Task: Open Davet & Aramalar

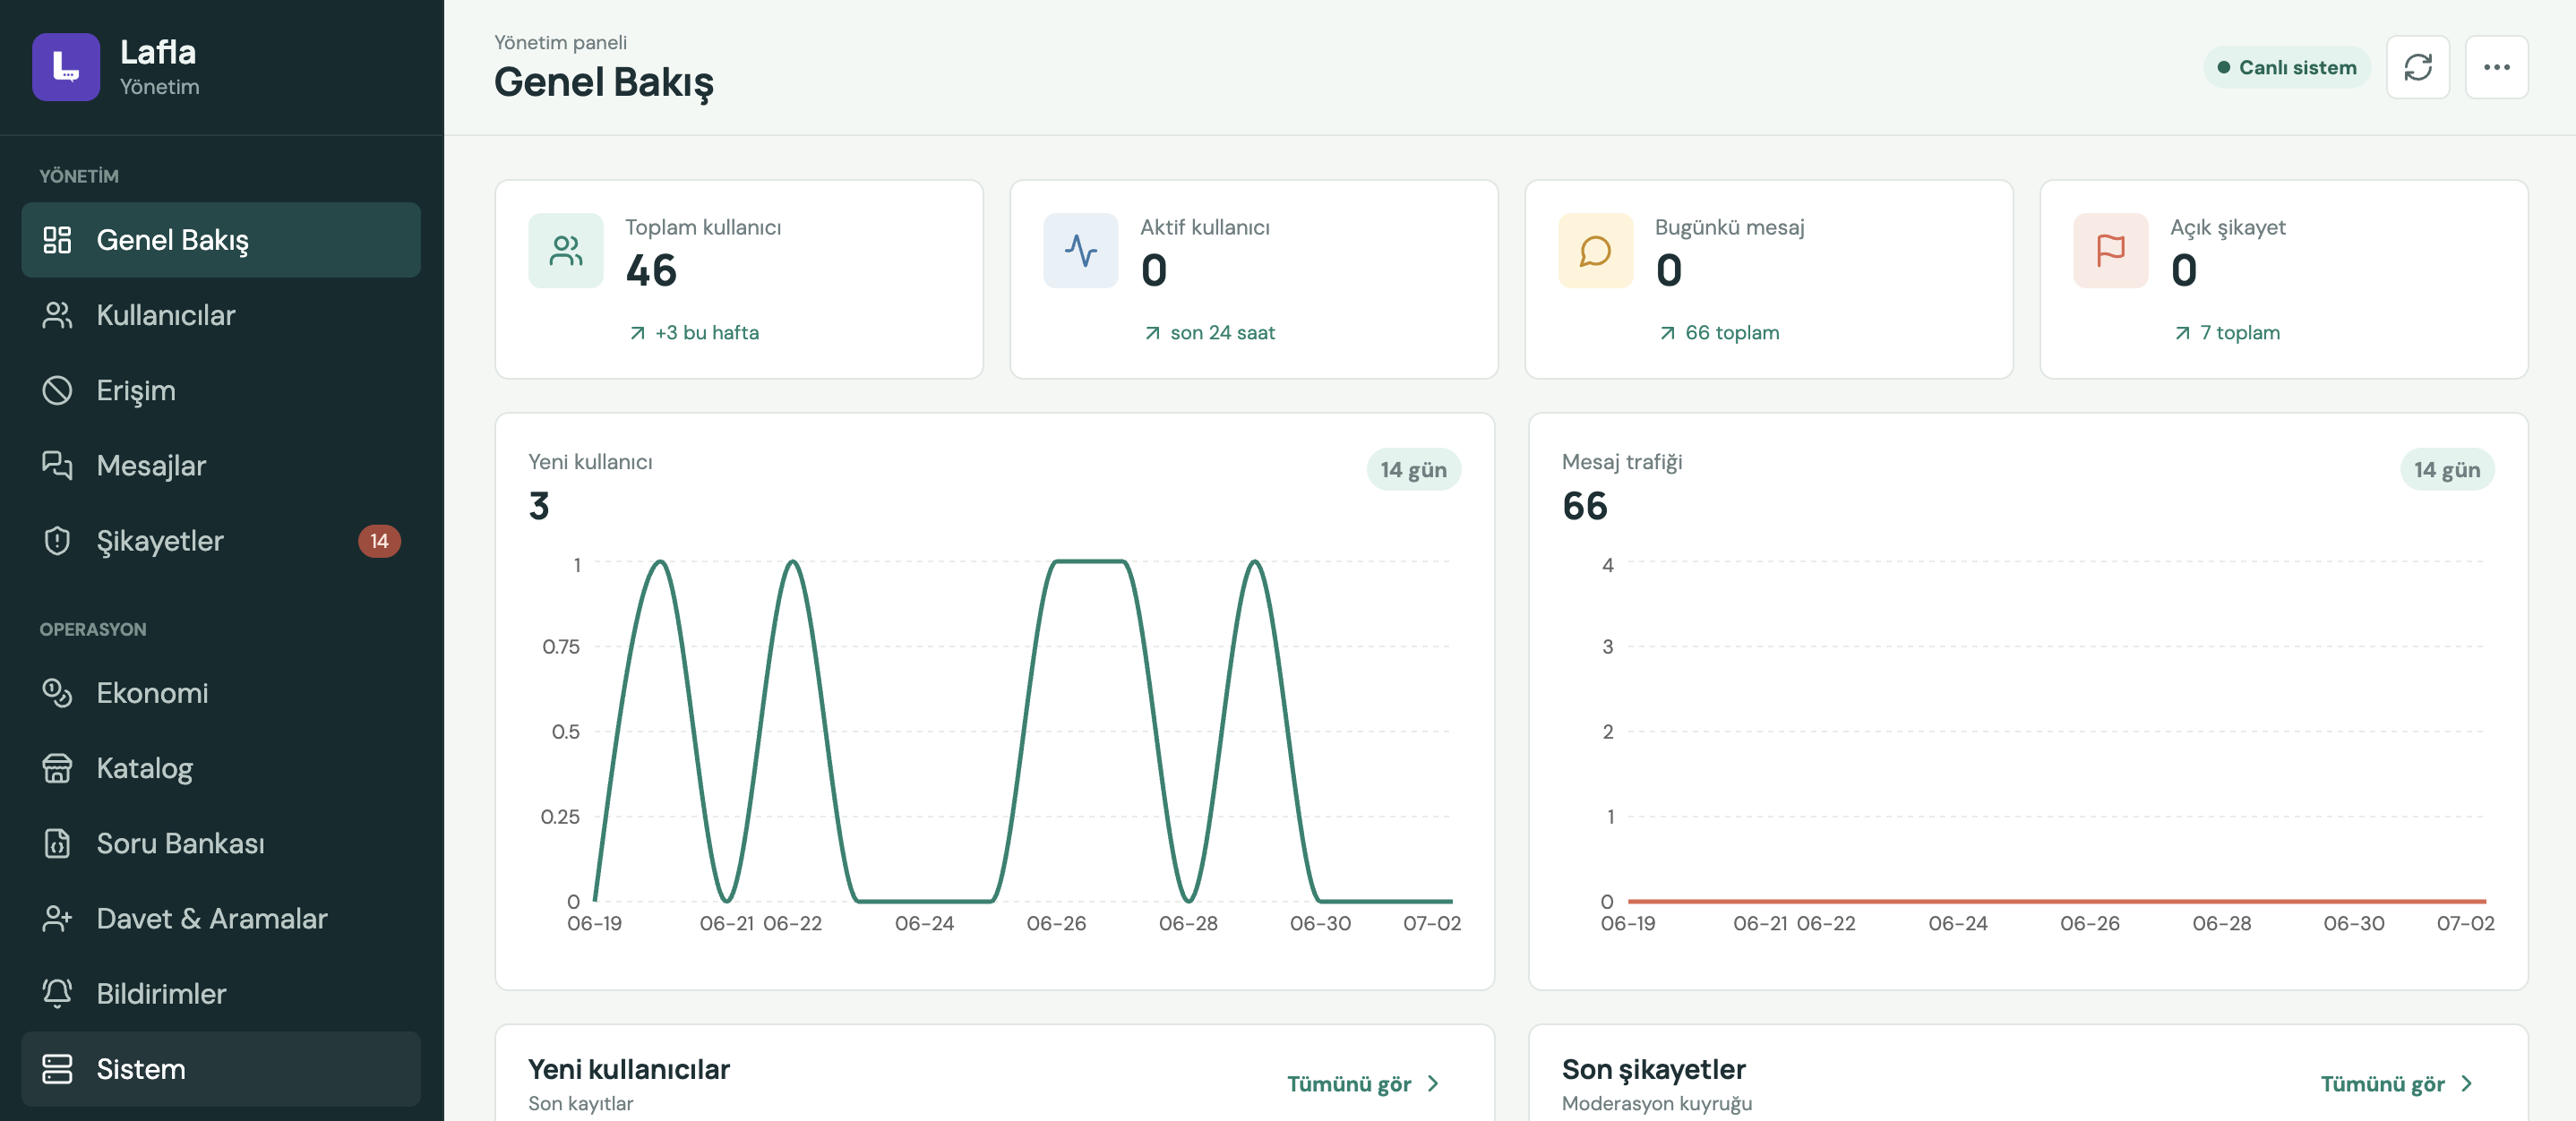Action: [221, 918]
